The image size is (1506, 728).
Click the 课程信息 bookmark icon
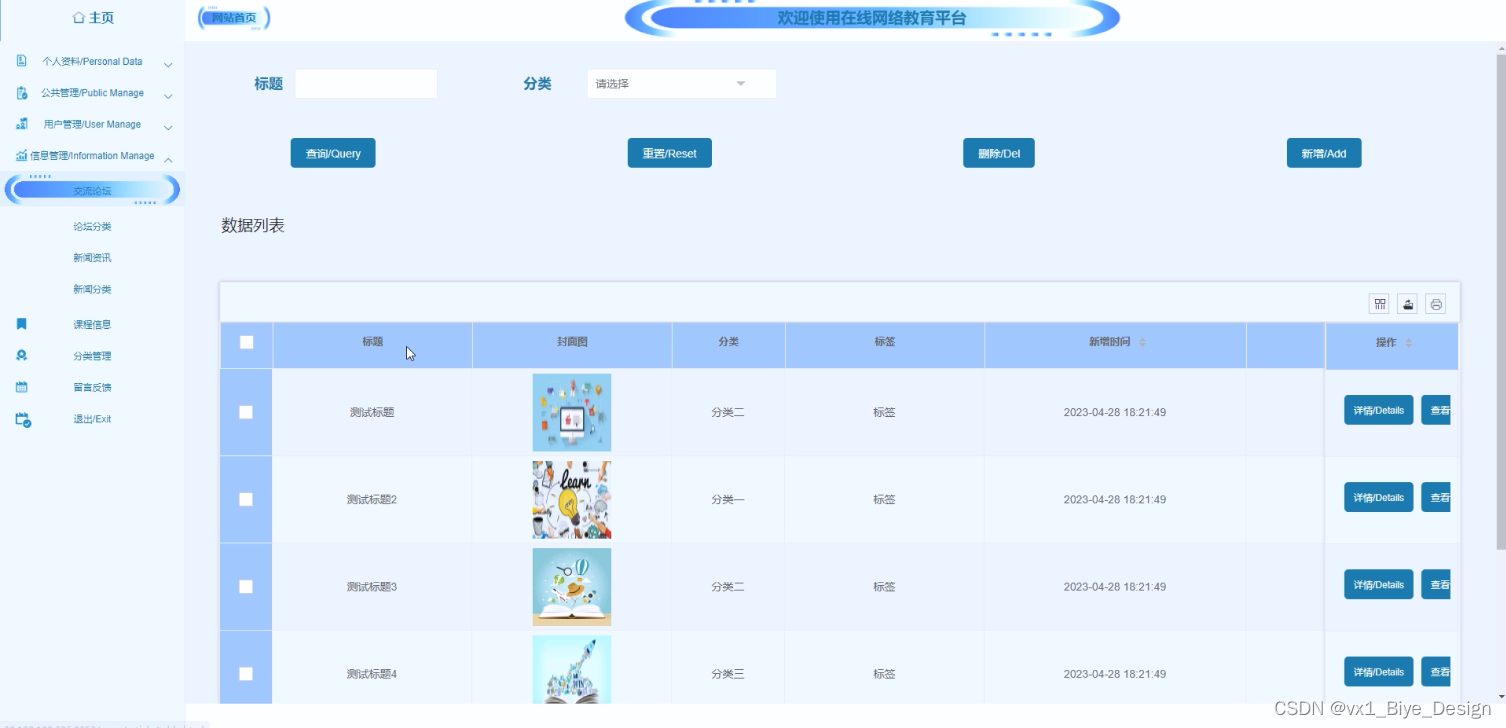pos(22,324)
